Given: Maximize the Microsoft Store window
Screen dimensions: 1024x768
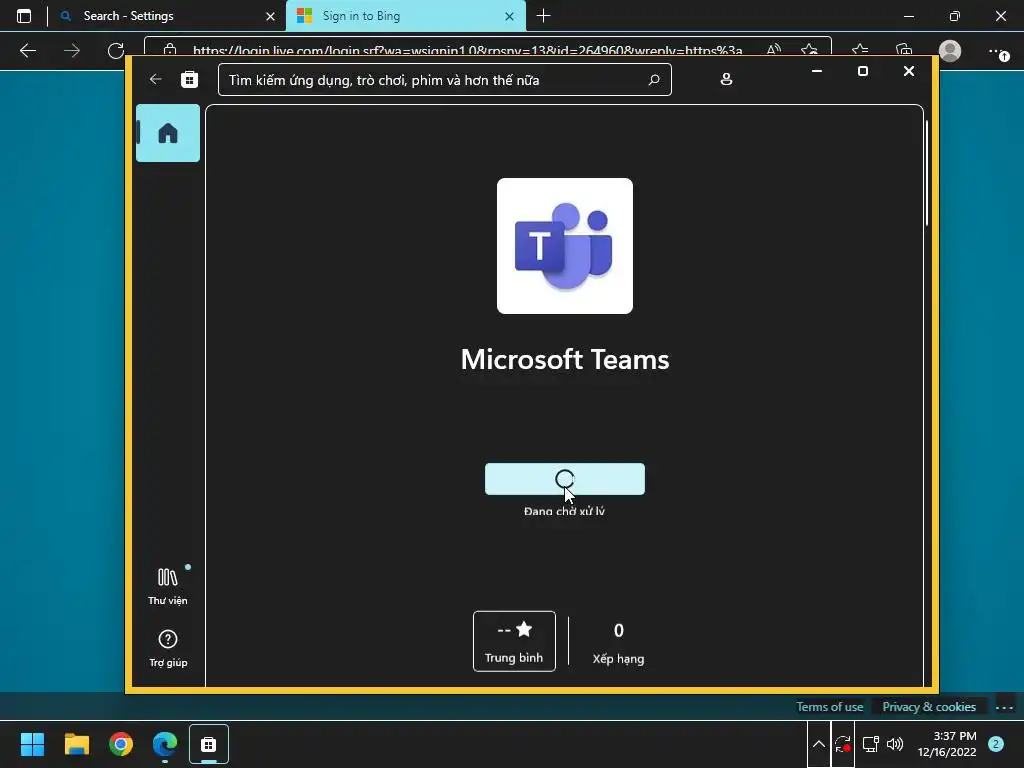Looking at the screenshot, I should (x=863, y=71).
